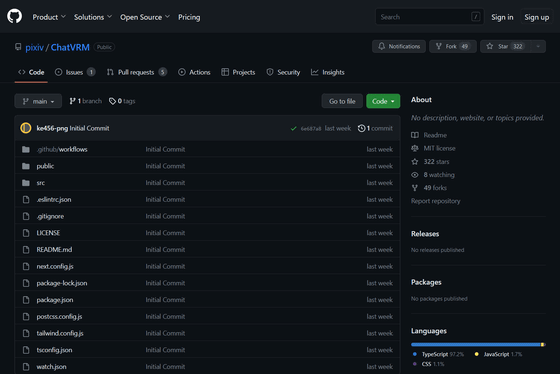560x374 pixels.
Task: Open the Open Source dropdown menu
Action: 145,17
